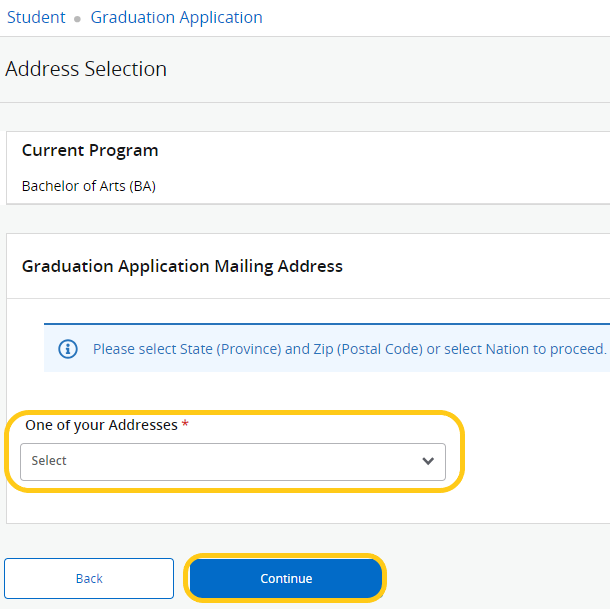Go to the Student breadcrumb link

click(36, 18)
